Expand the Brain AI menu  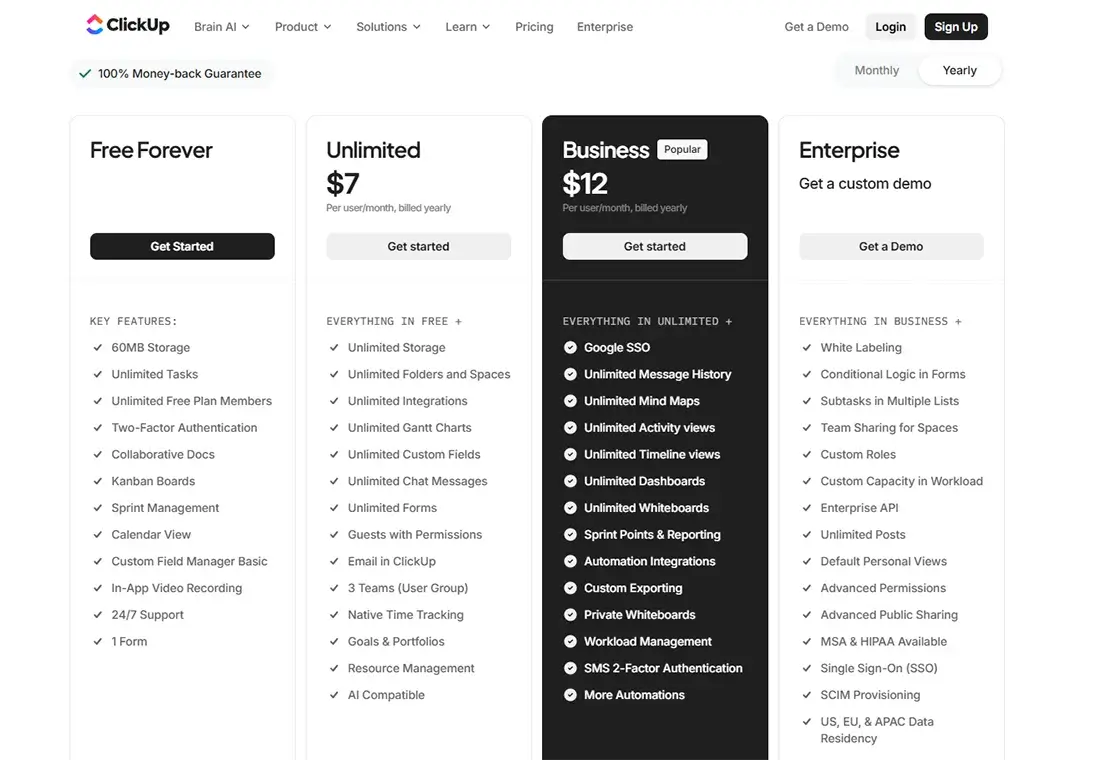click(222, 27)
